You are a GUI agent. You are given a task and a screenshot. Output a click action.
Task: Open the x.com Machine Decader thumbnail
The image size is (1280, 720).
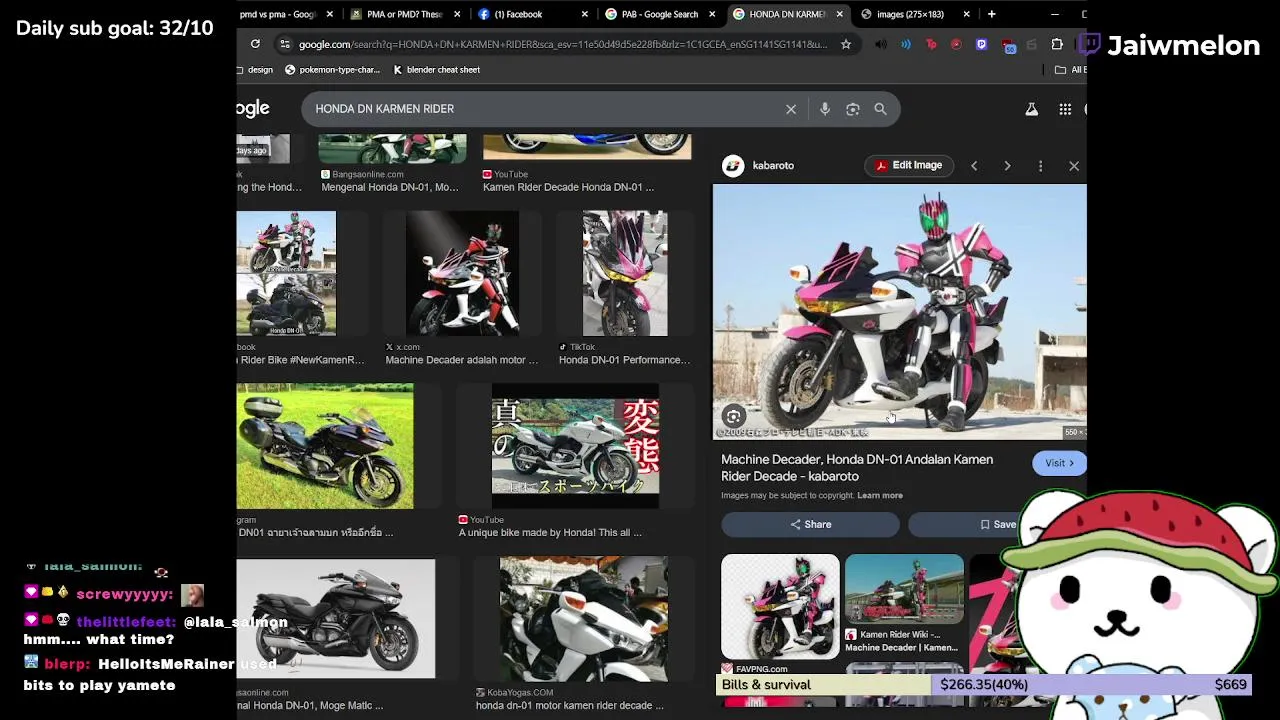click(462, 273)
